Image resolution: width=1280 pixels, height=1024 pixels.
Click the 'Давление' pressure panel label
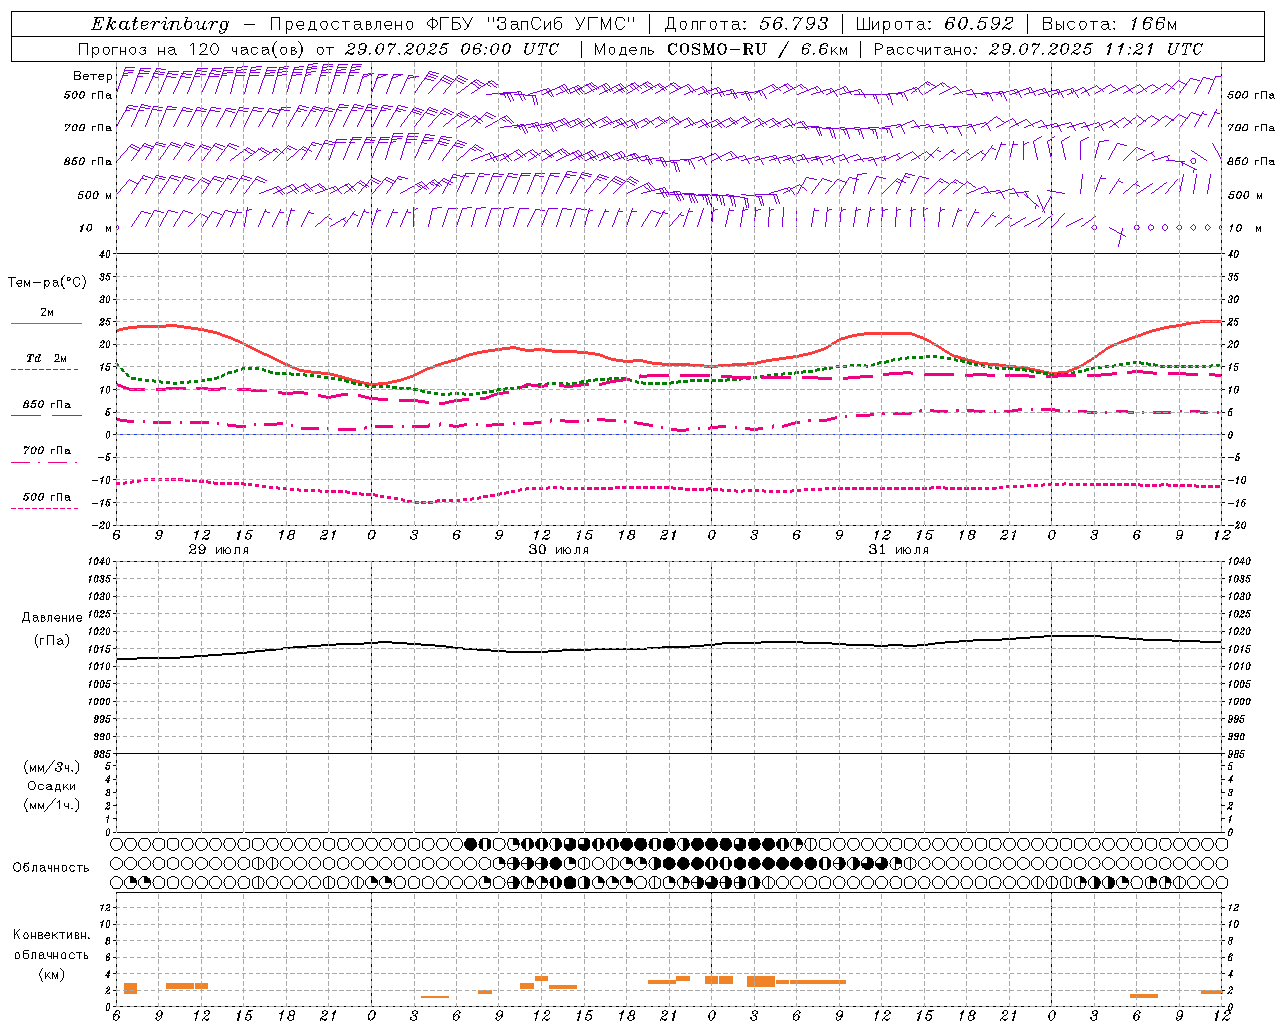click(52, 618)
